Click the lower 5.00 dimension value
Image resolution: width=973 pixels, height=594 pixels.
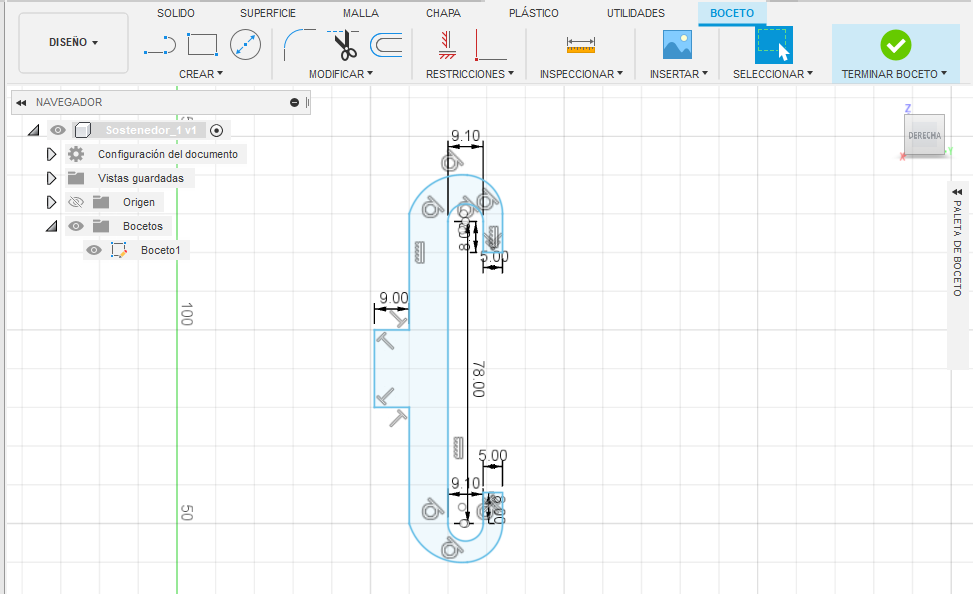[x=493, y=456]
